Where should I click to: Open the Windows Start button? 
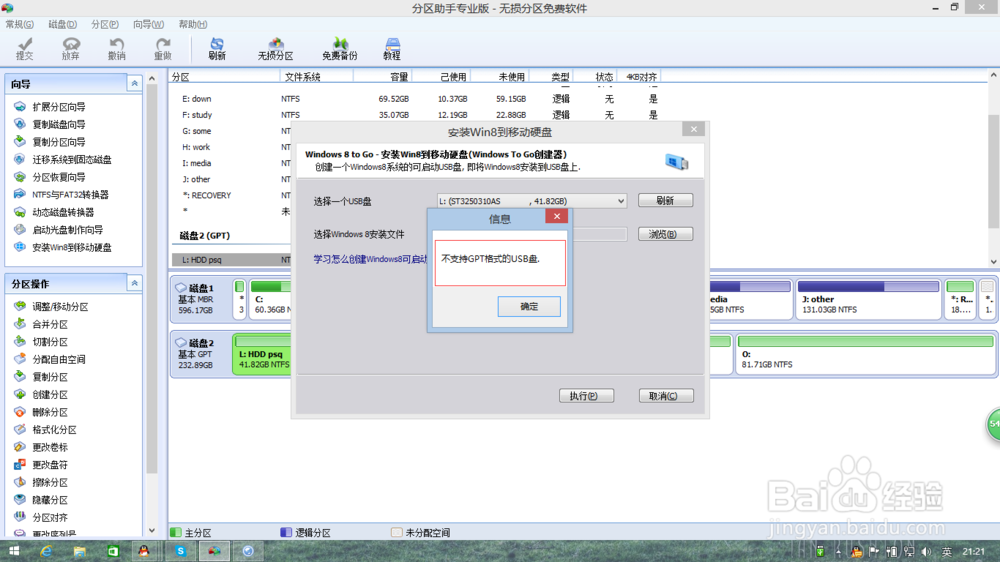coord(13,551)
